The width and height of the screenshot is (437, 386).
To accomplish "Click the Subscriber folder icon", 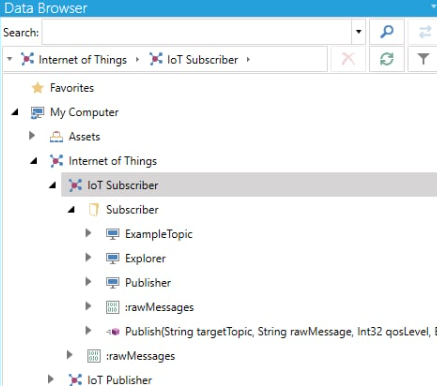I will [x=94, y=210].
